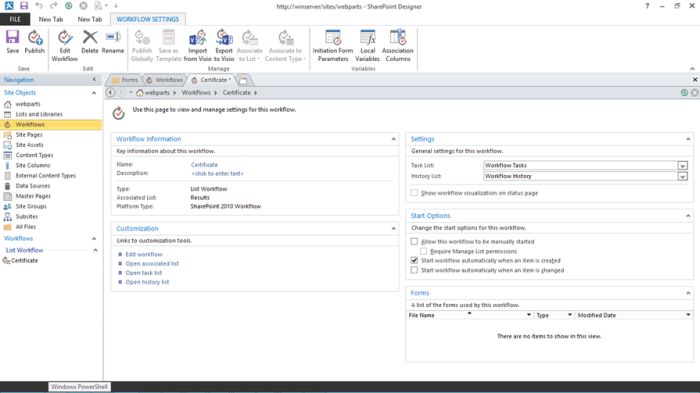Check Allow this workflow to be manually started
This screenshot has width=700, height=393.
click(414, 241)
